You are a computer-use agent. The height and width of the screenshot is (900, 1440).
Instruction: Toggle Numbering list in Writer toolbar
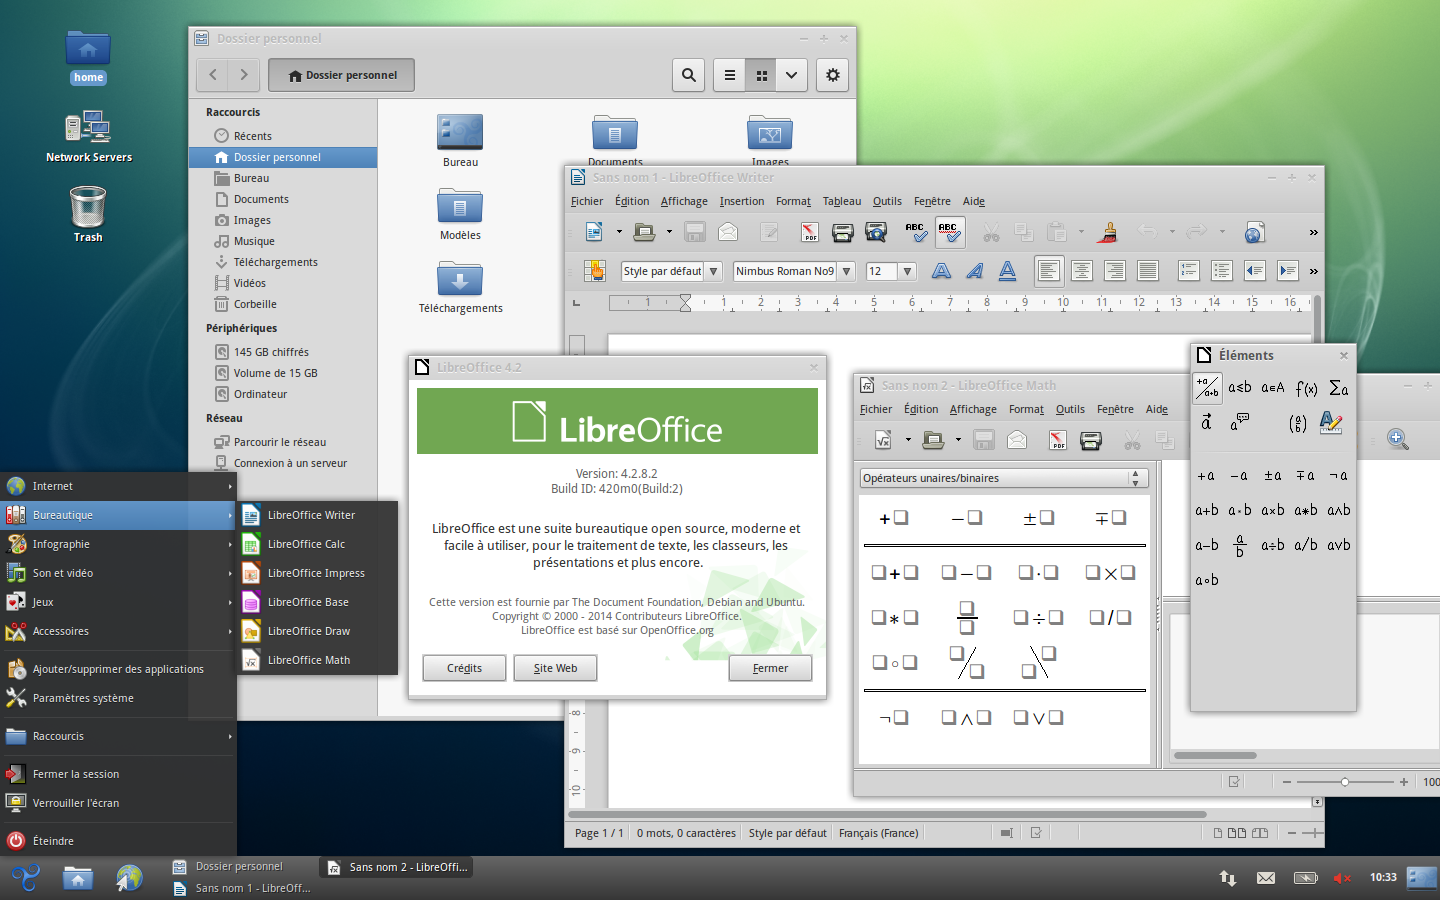click(1188, 271)
